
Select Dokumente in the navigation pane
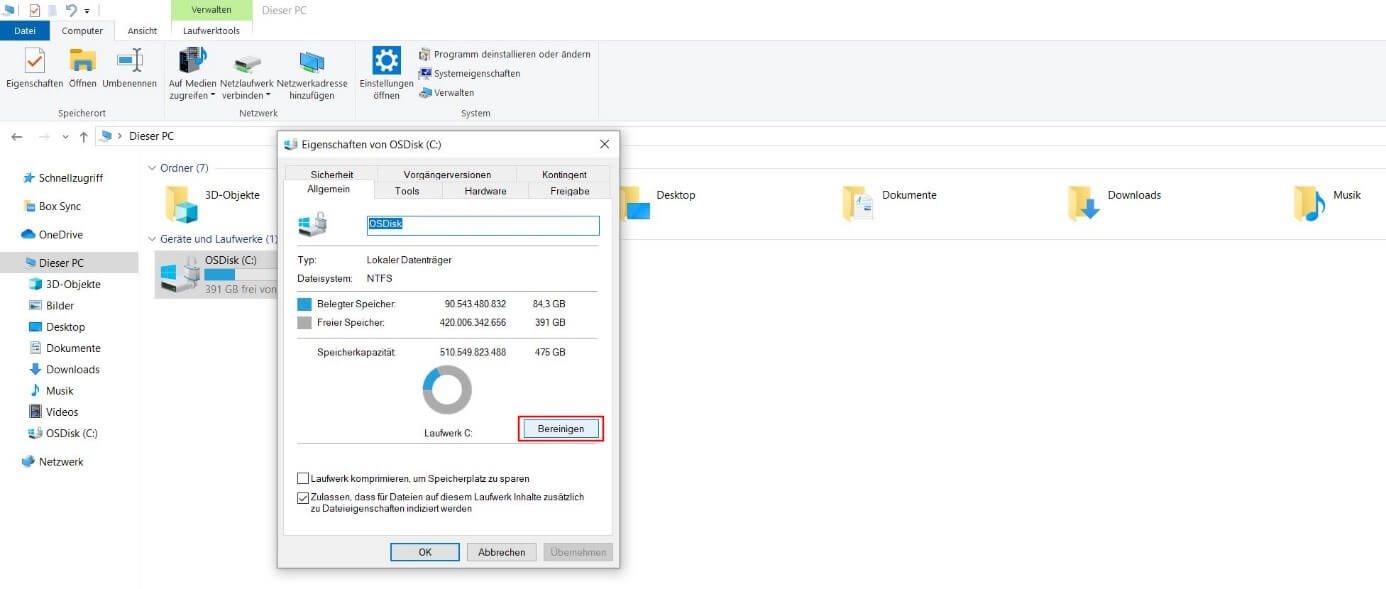(x=65, y=348)
